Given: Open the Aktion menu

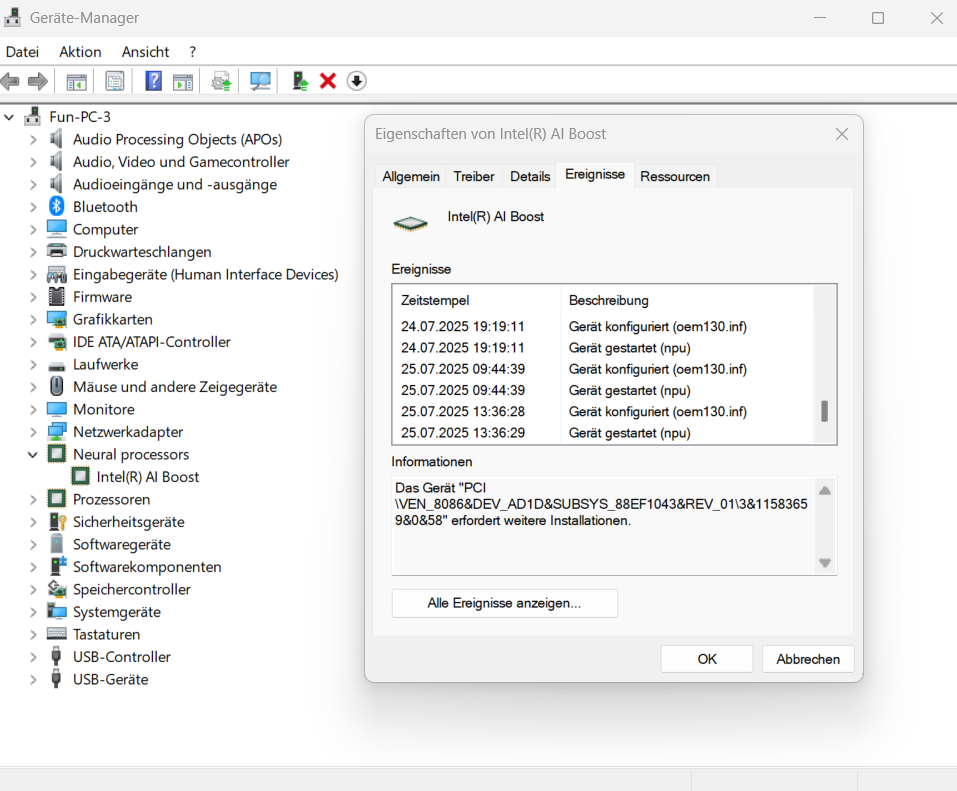Looking at the screenshot, I should (80, 52).
